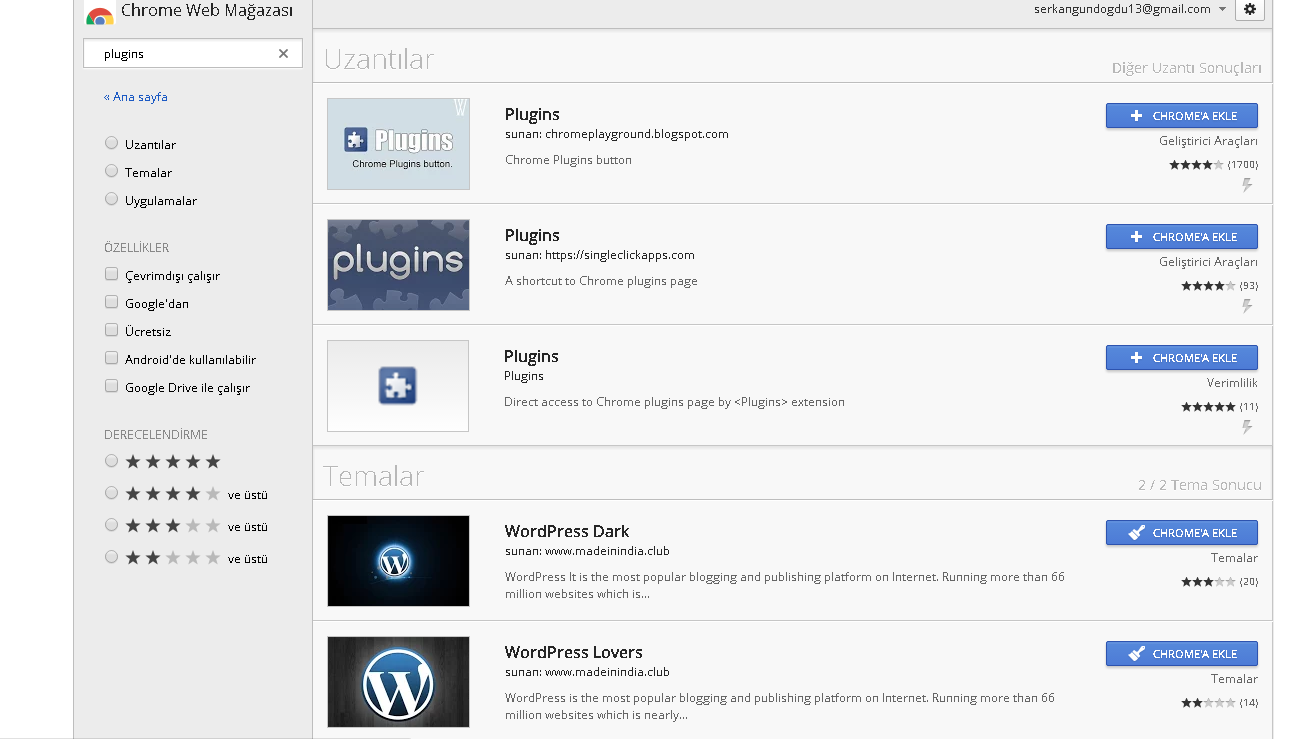This screenshot has height=739, width=1313.
Task: Add WordPress Lovers theme to Chrome
Action: tap(1181, 654)
